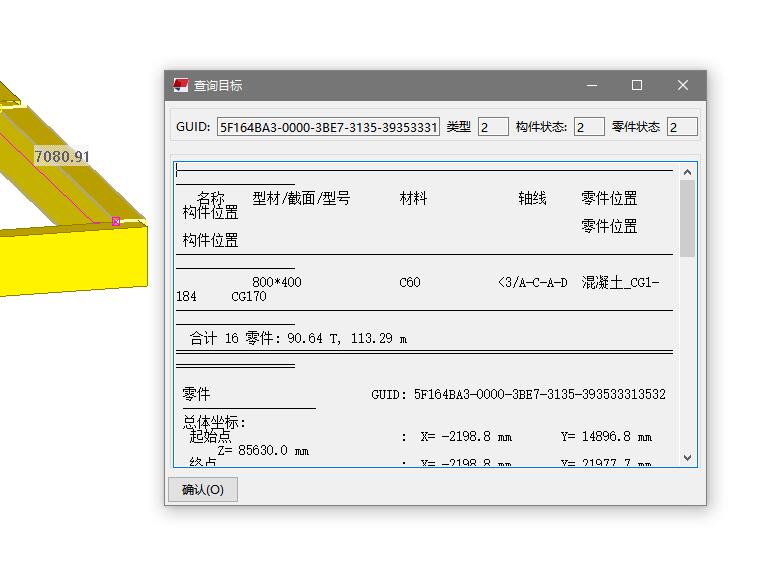Close the 查询目标 dialog
This screenshot has height=582, width=775.
pyautogui.click(x=683, y=85)
